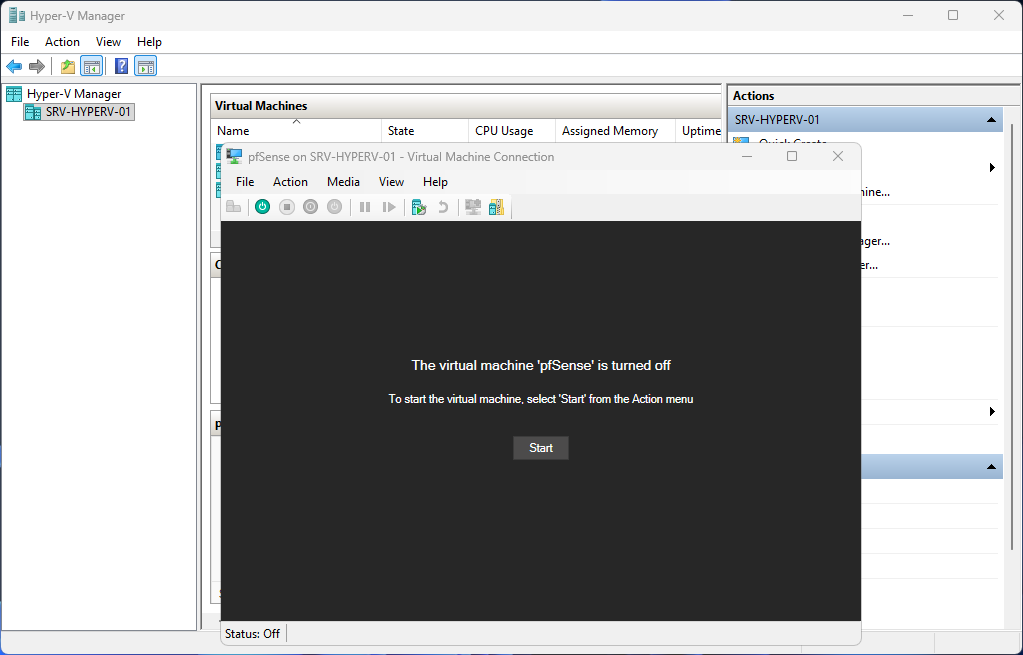Click the Pause icon in VM toolbar
1023x655 pixels.
(x=365, y=207)
